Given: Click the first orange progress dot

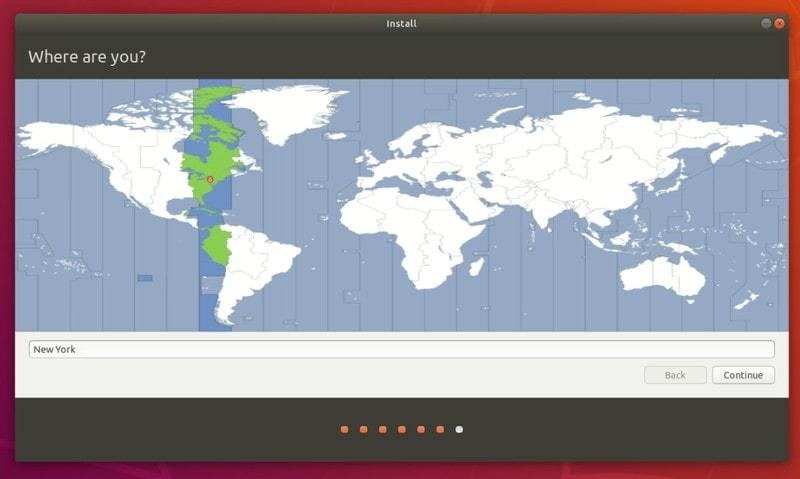Looking at the screenshot, I should (x=344, y=429).
